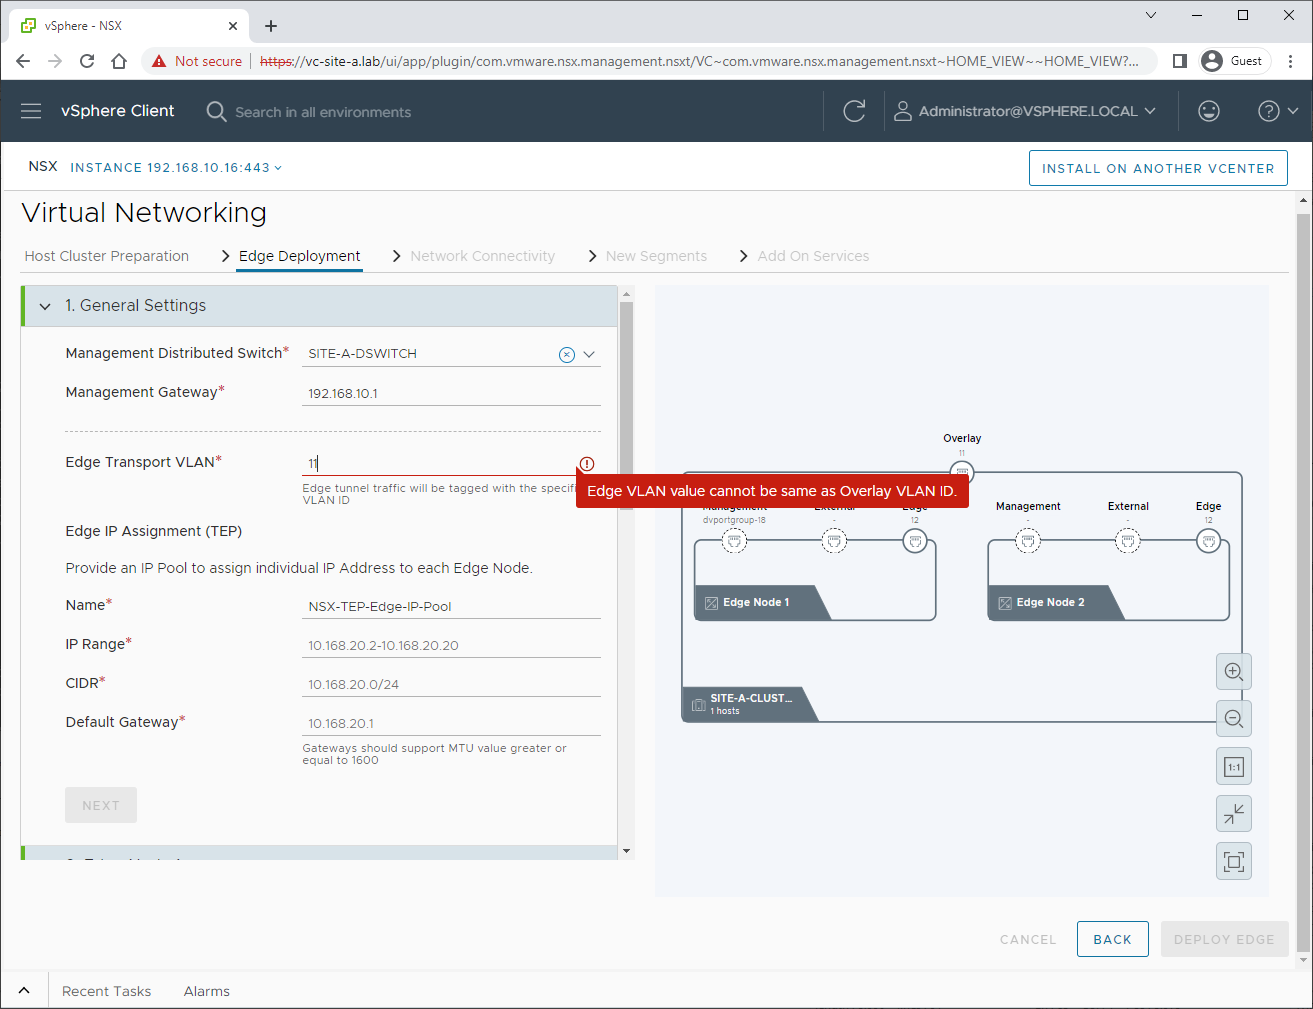Image resolution: width=1313 pixels, height=1009 pixels.
Task: Open the feedback smiley icon
Action: [x=1209, y=111]
